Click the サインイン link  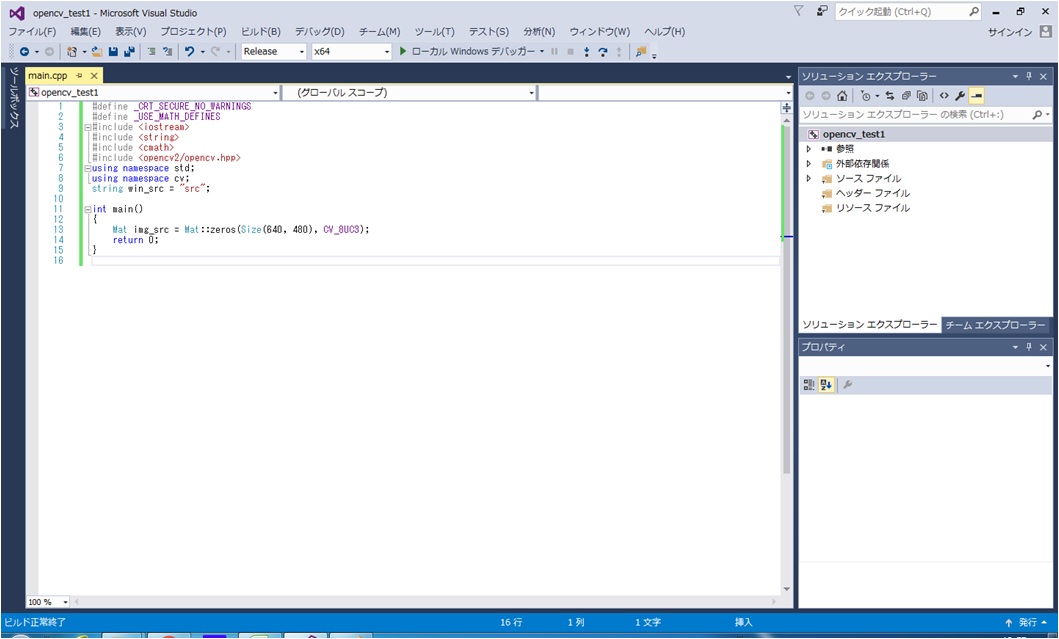click(x=1010, y=32)
